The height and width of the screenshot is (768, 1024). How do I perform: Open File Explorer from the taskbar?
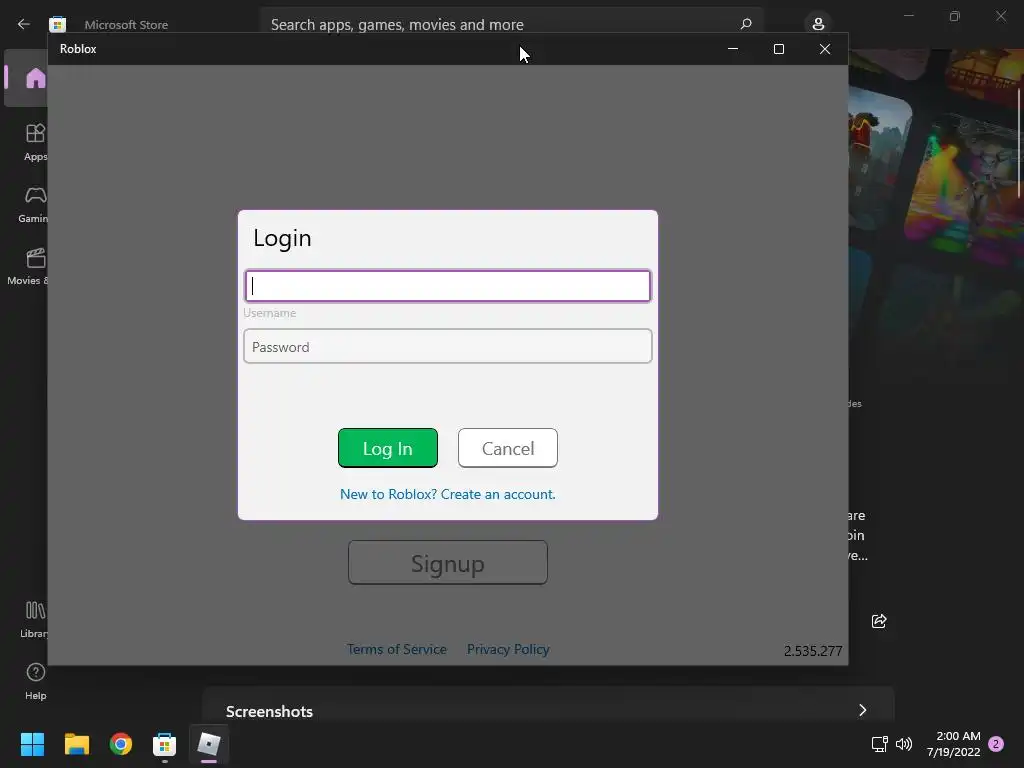[76, 744]
